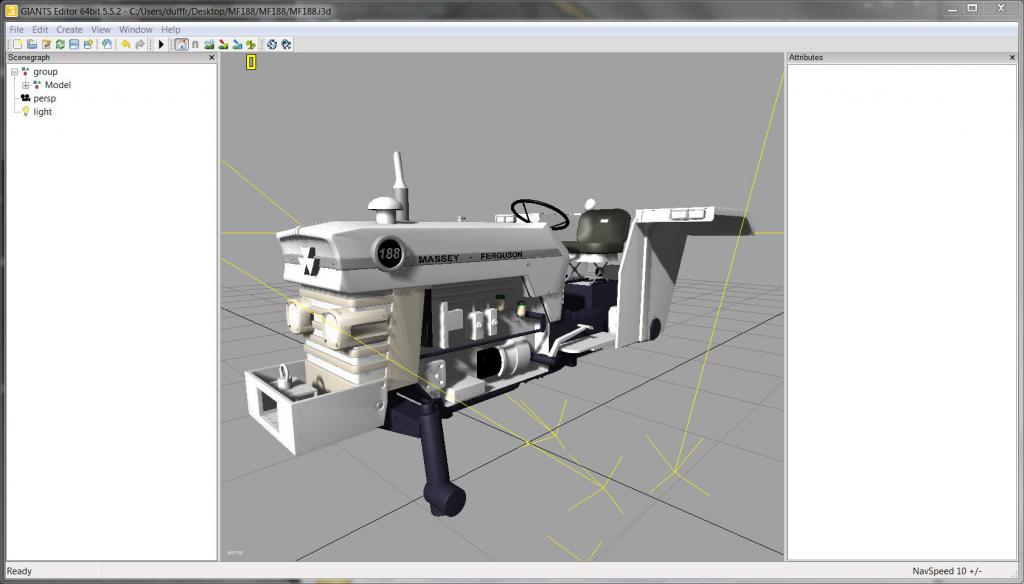Image resolution: width=1024 pixels, height=584 pixels.
Task: Toggle the highlighted house-shaped toolbar button
Action: pyautogui.click(x=181, y=44)
